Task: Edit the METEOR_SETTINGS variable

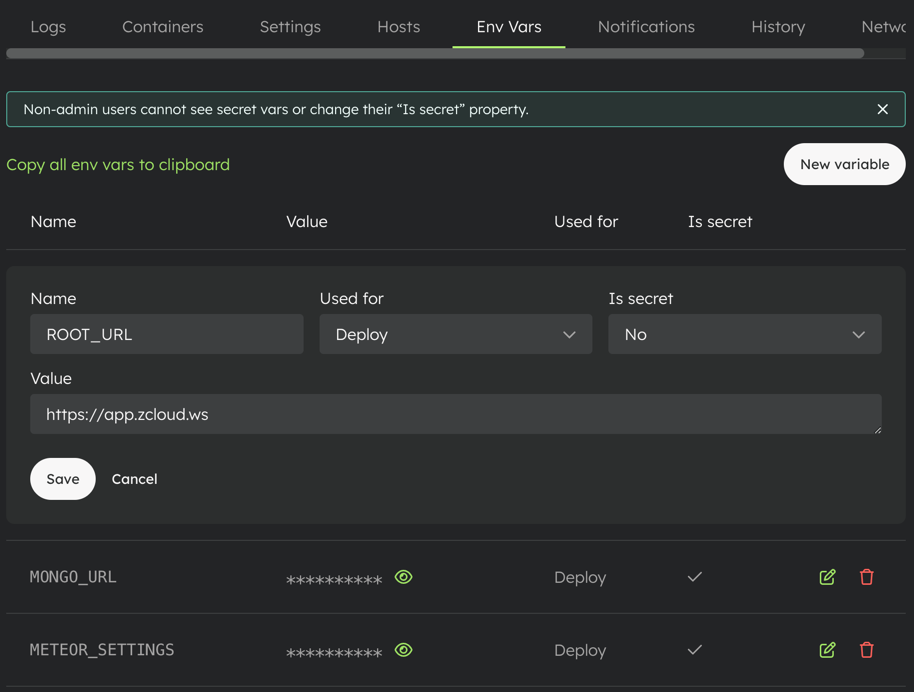Action: (827, 650)
